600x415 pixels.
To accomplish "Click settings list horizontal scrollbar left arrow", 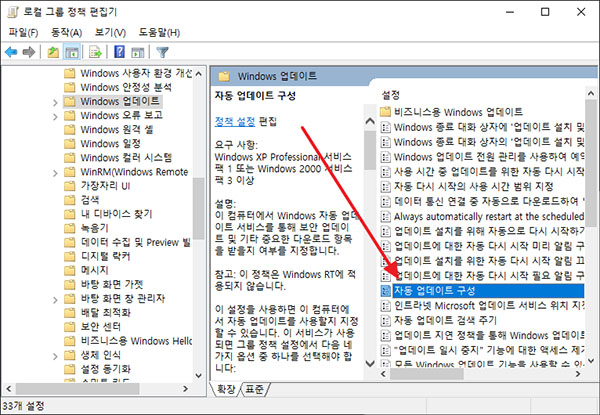I will (383, 374).
